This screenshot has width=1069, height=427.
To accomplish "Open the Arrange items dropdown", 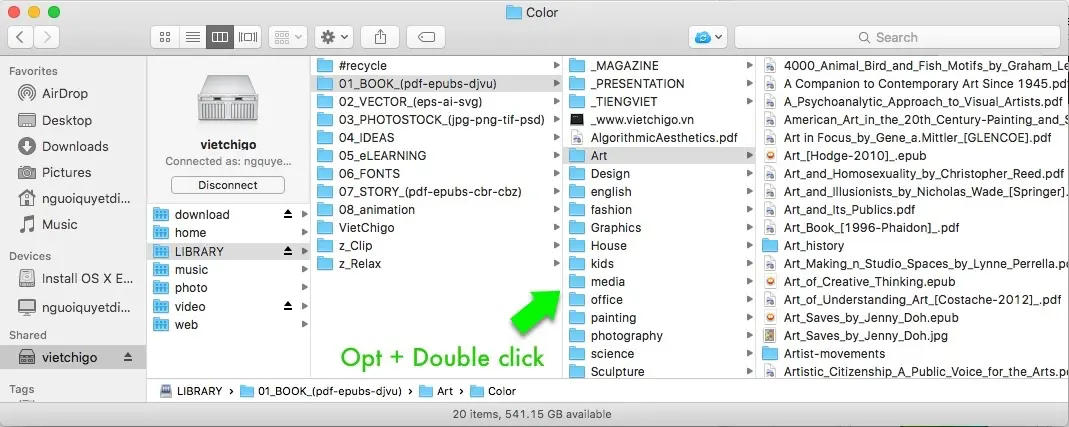I will pyautogui.click(x=289, y=37).
